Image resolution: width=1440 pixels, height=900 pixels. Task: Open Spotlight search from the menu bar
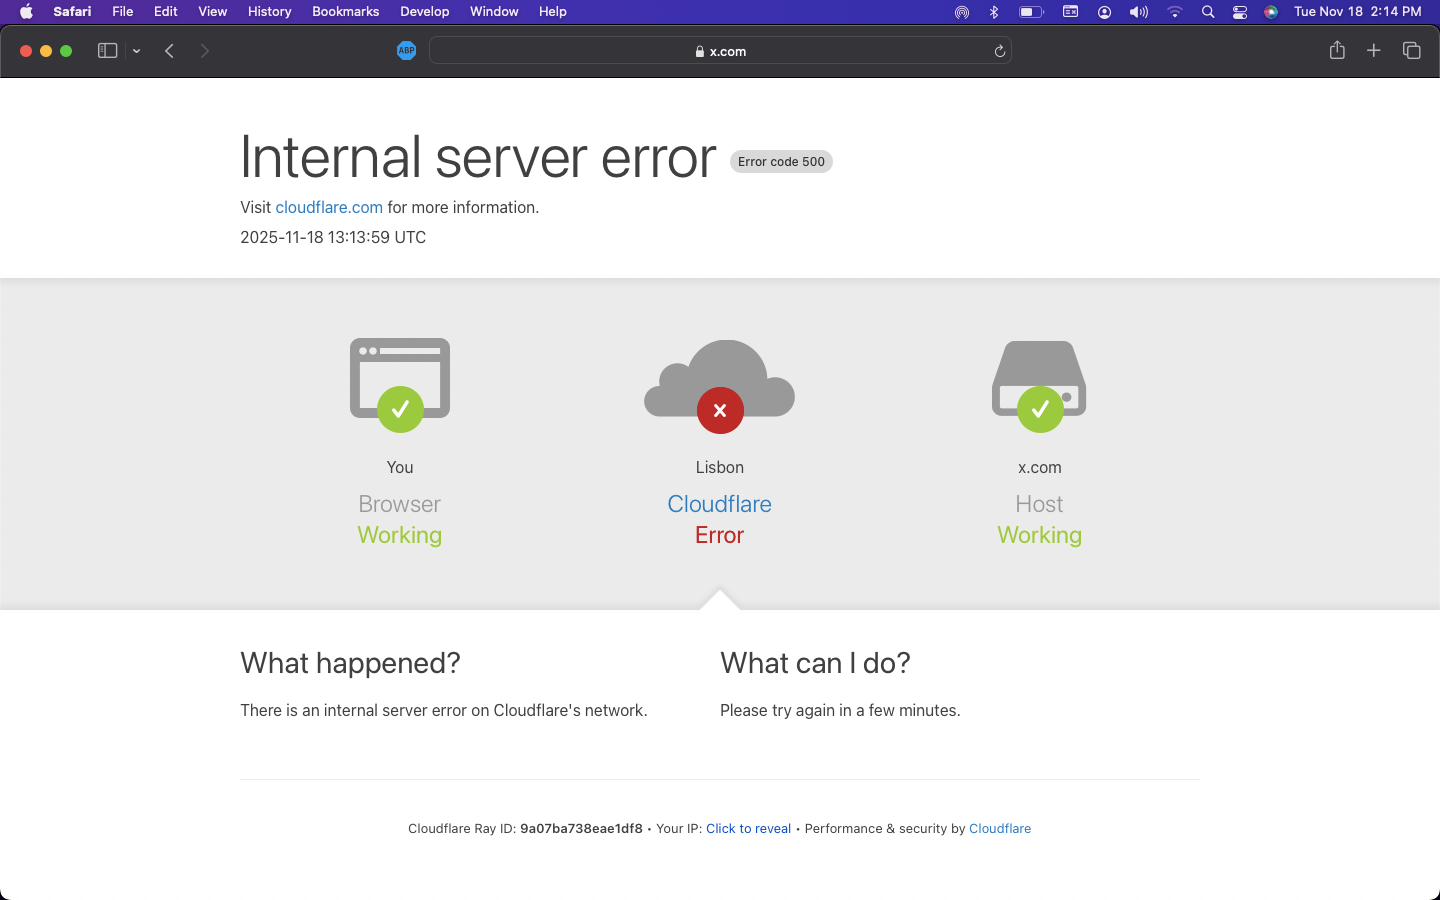(x=1208, y=11)
